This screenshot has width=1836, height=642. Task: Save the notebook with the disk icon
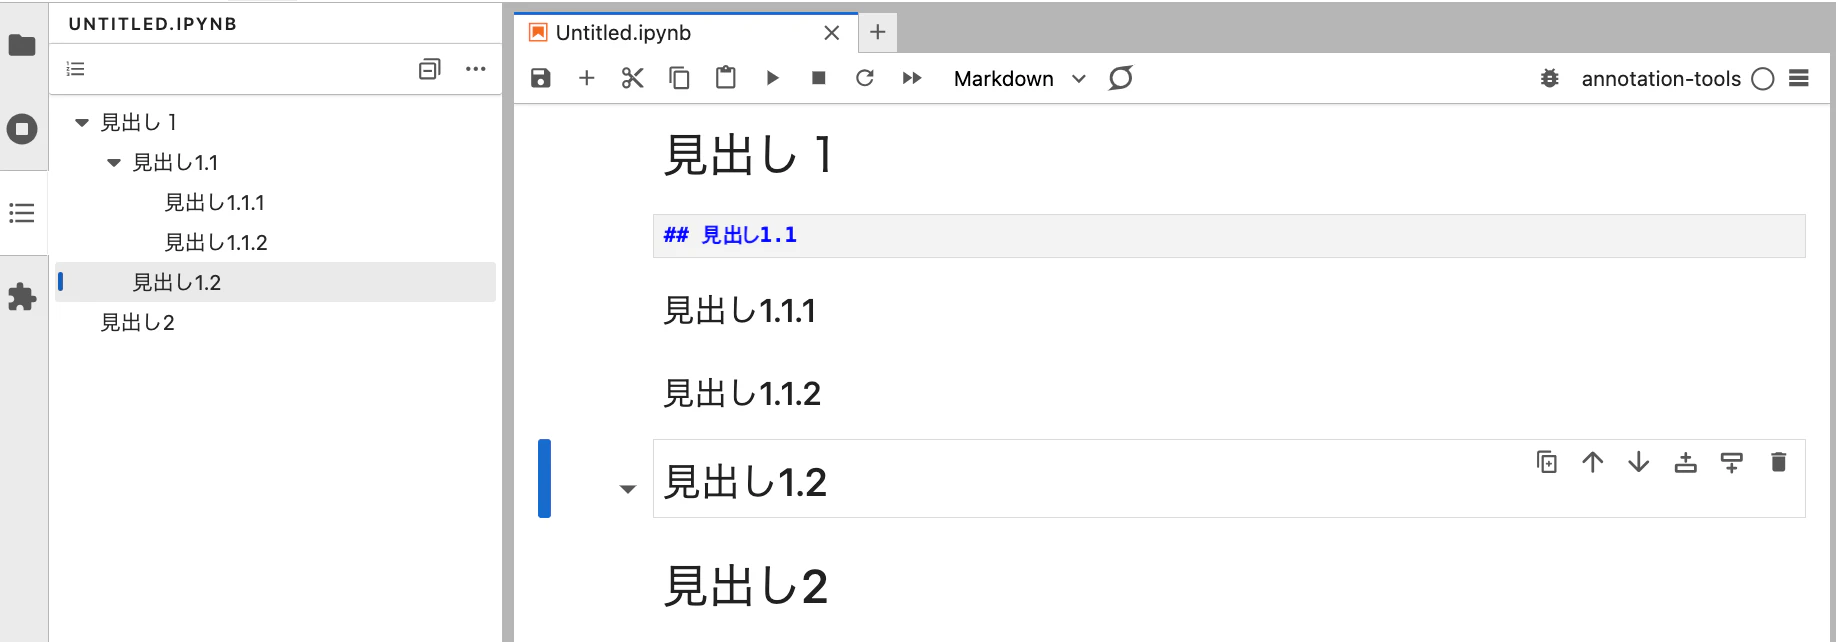click(540, 78)
